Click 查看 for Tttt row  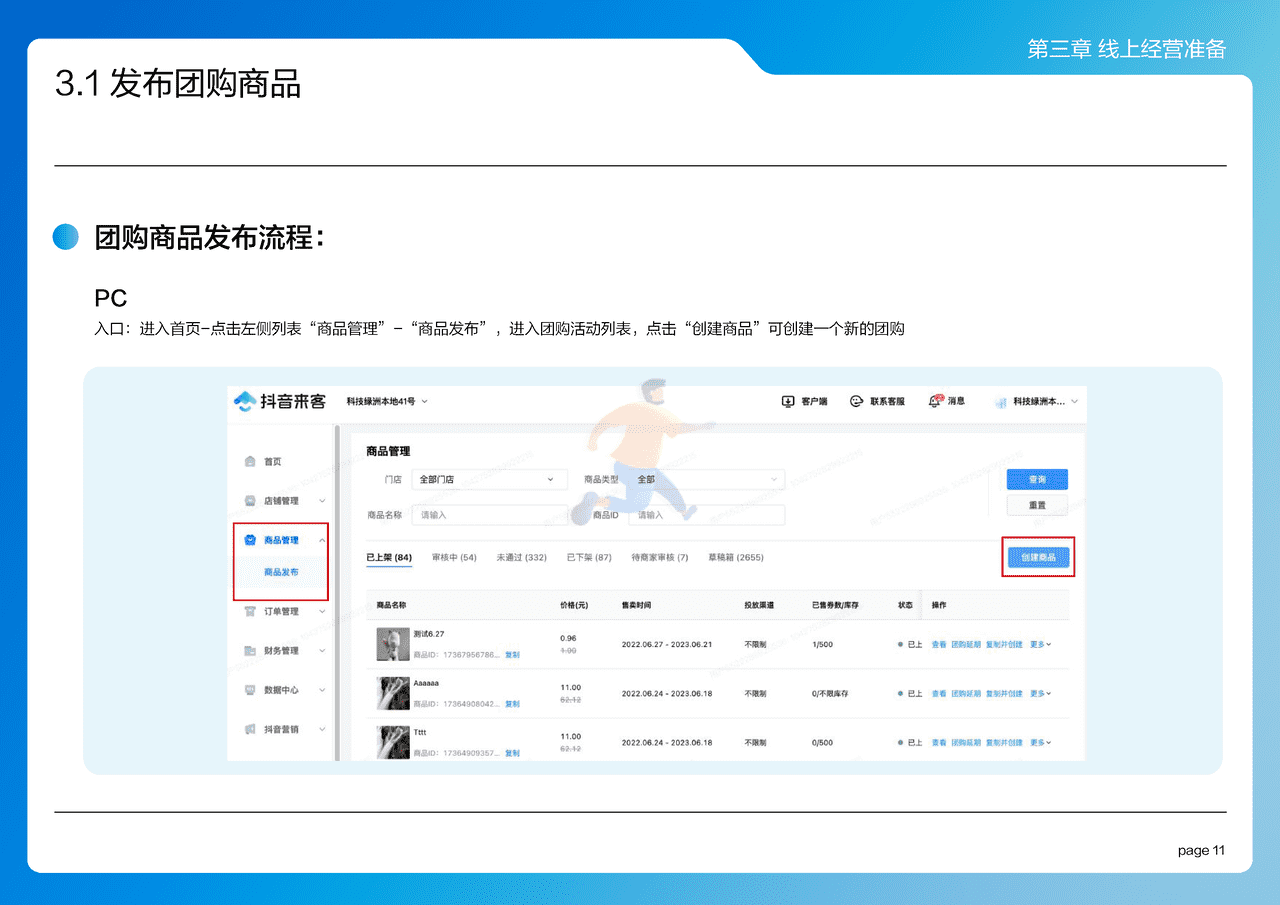939,743
